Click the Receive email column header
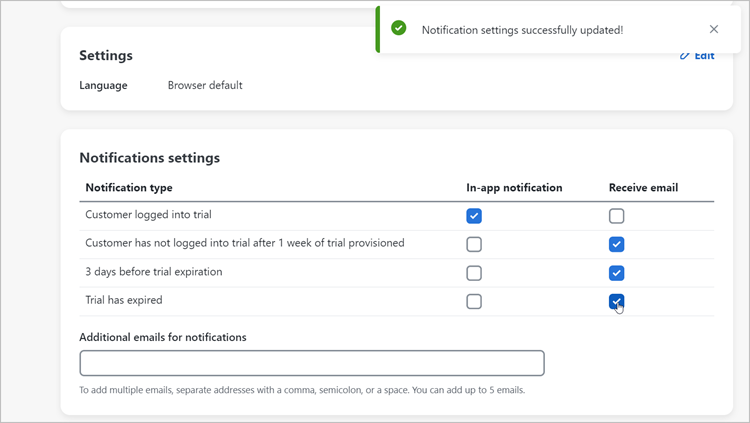750x423 pixels. 643,188
